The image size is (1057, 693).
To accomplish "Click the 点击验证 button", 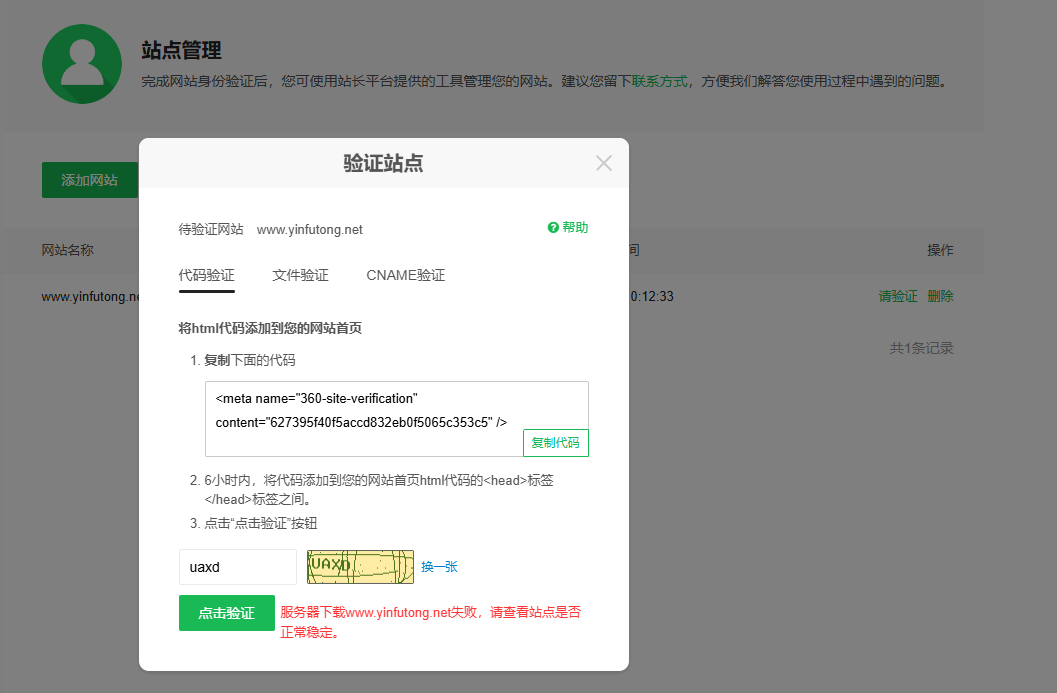I will click(226, 613).
